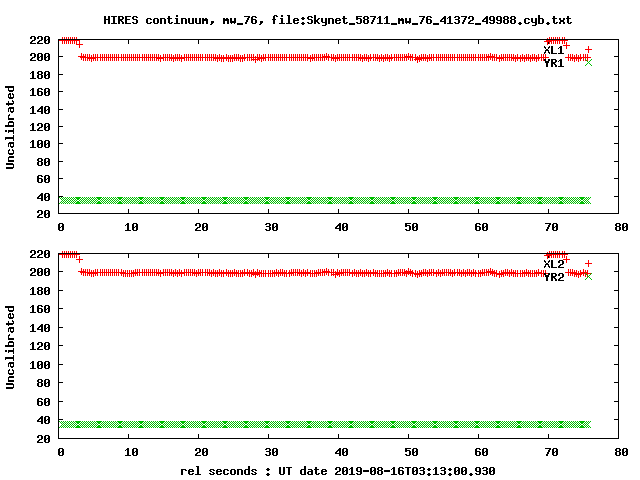Image resolution: width=640 pixels, height=480 pixels.
Task: Click the red plus marker beside XL1
Action: click(588, 49)
